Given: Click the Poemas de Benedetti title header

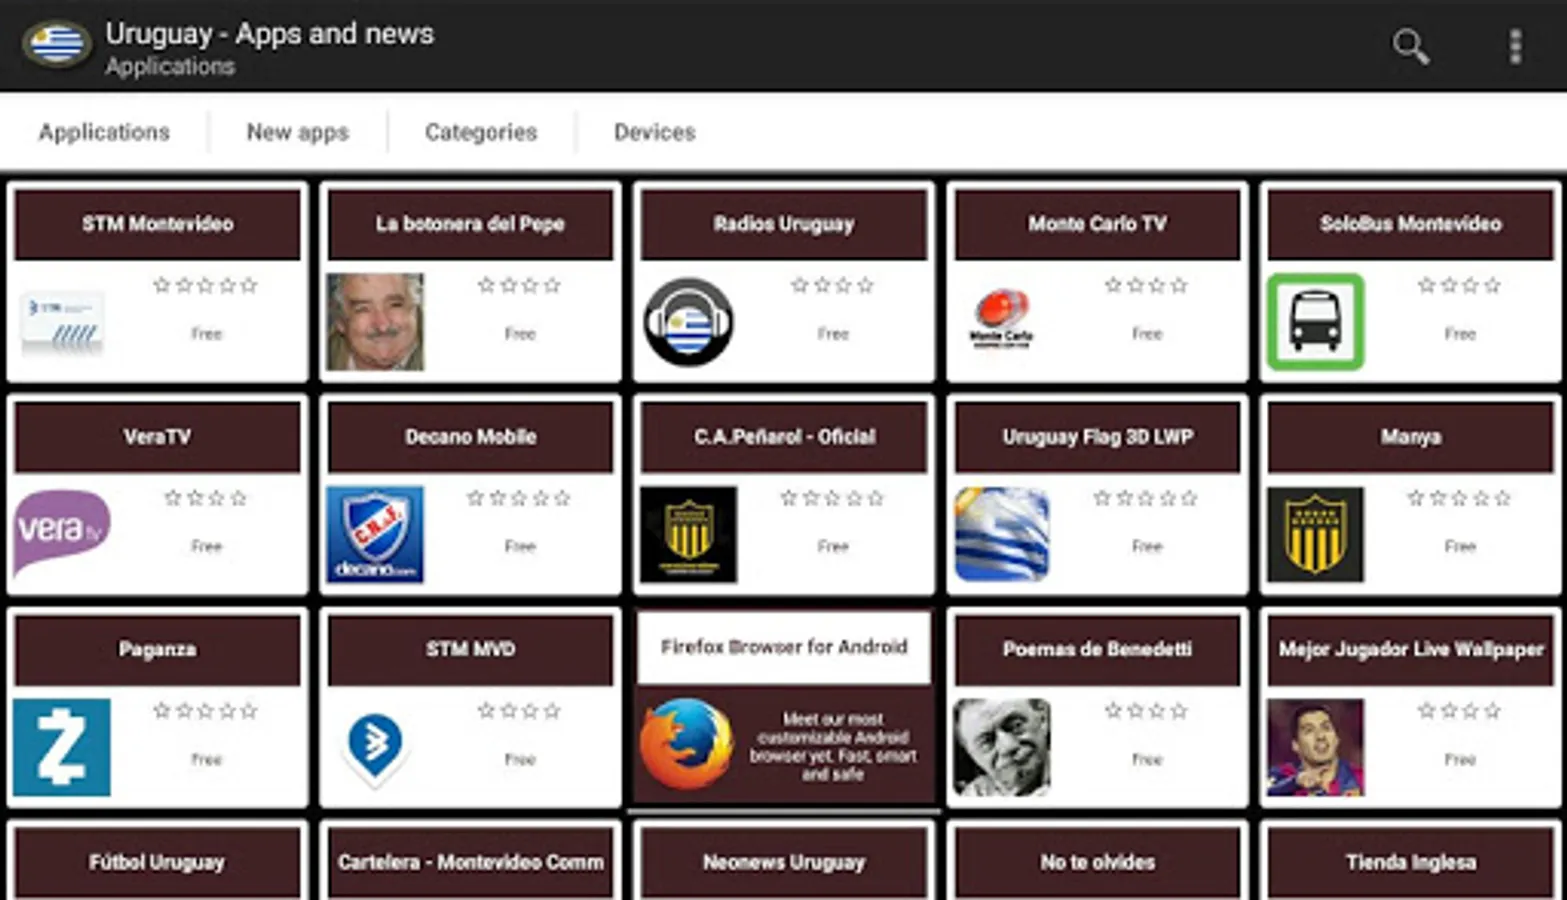Looking at the screenshot, I should coord(1097,650).
